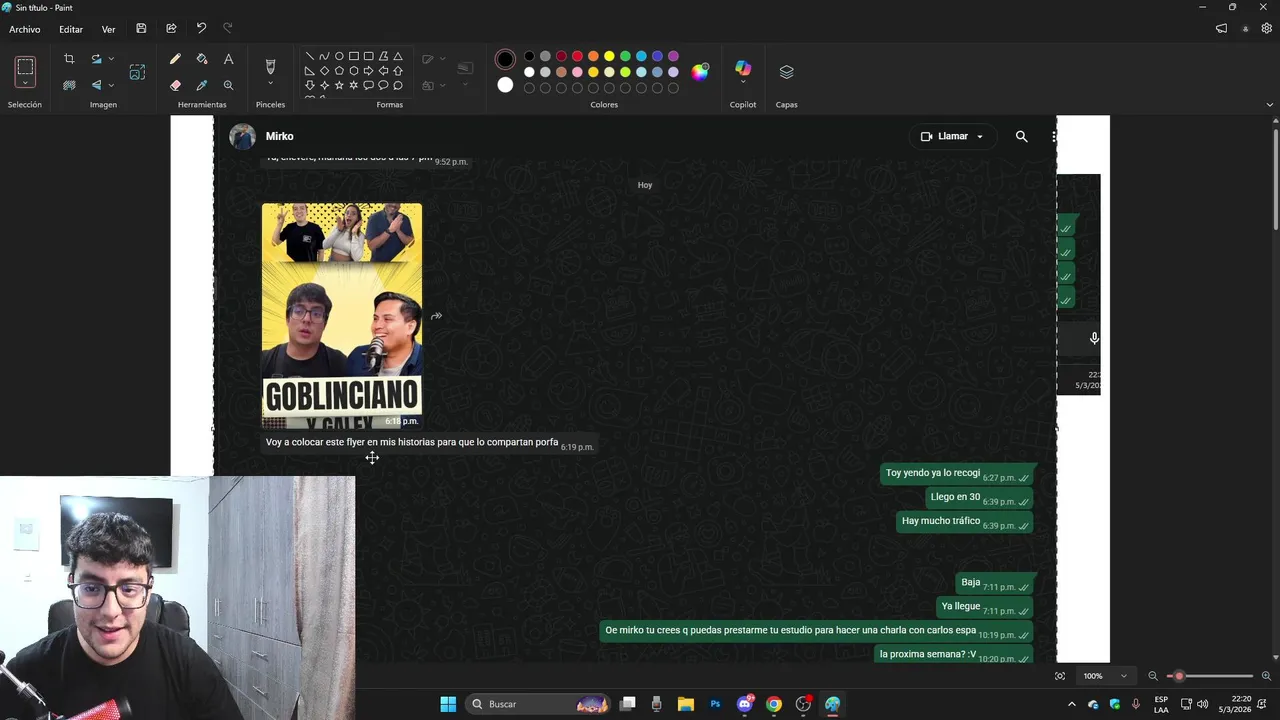The image size is (1280, 720).
Task: Select the secondary white color circle
Action: tap(505, 85)
